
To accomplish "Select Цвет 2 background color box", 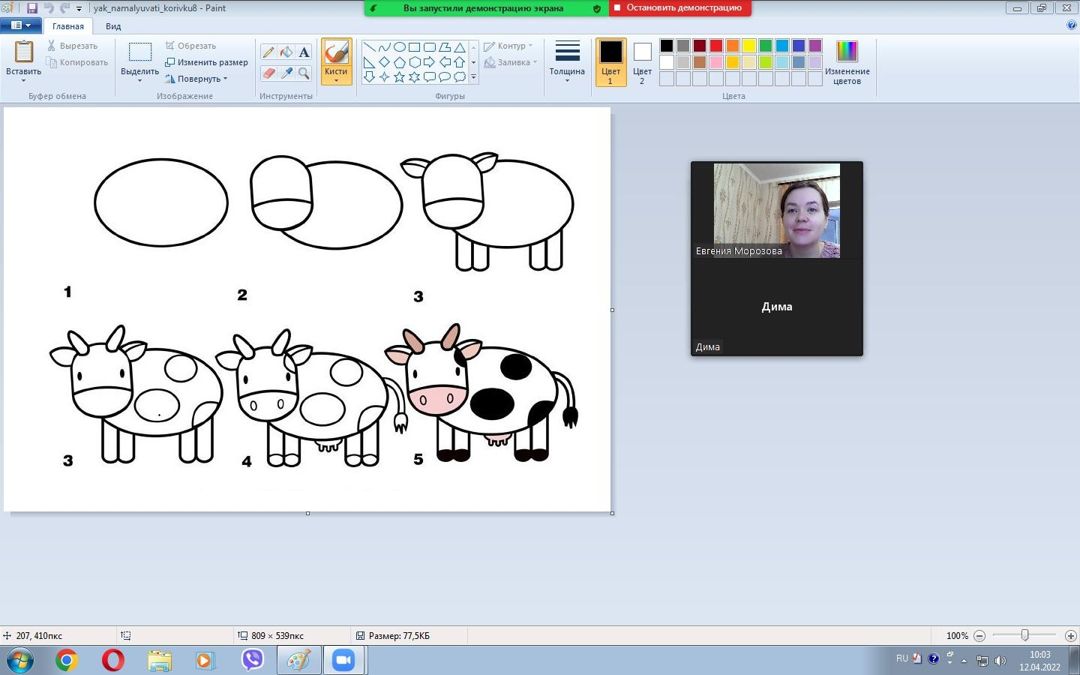I will pyautogui.click(x=642, y=60).
